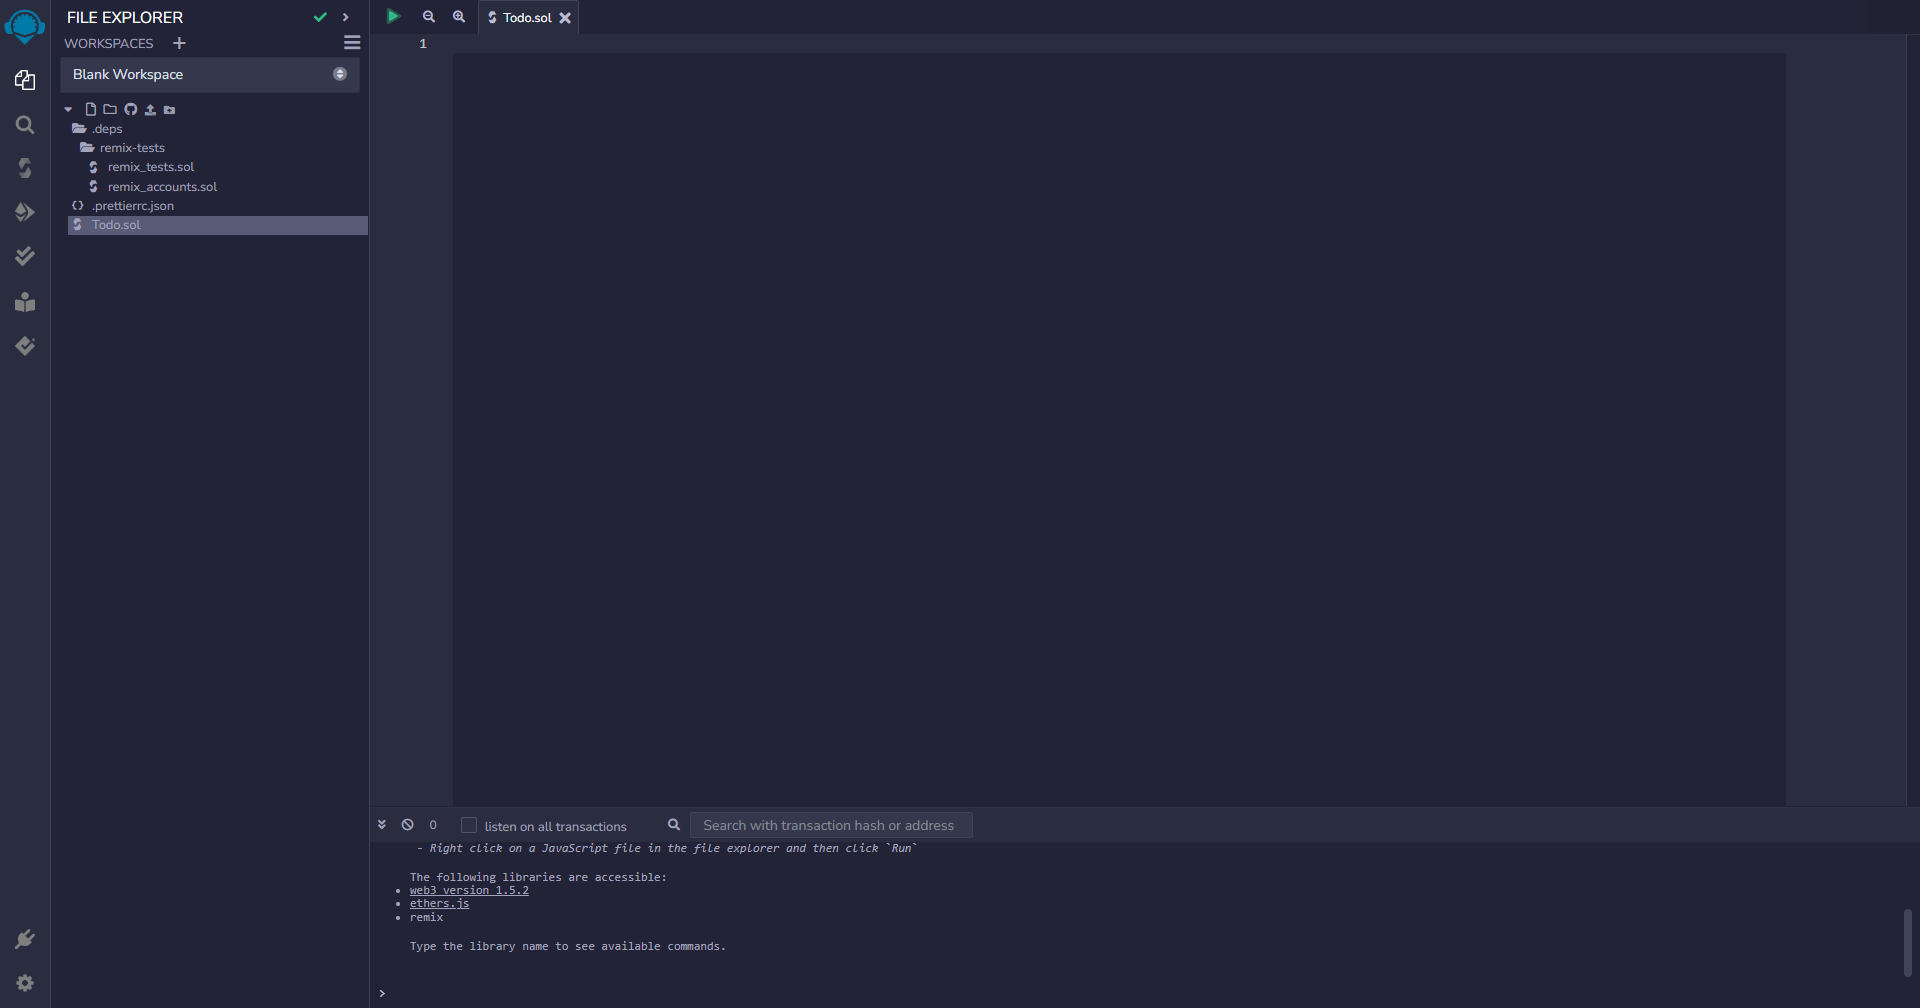Viewport: 1920px width, 1008px height.
Task: Open search in files sidebar icon
Action: coord(25,125)
